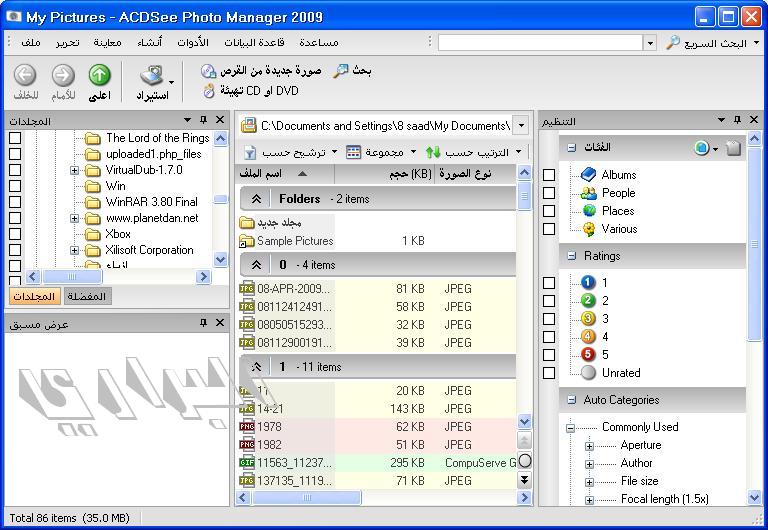Click the Various flower icon
Viewport: 768px width, 530px height.
[589, 229]
